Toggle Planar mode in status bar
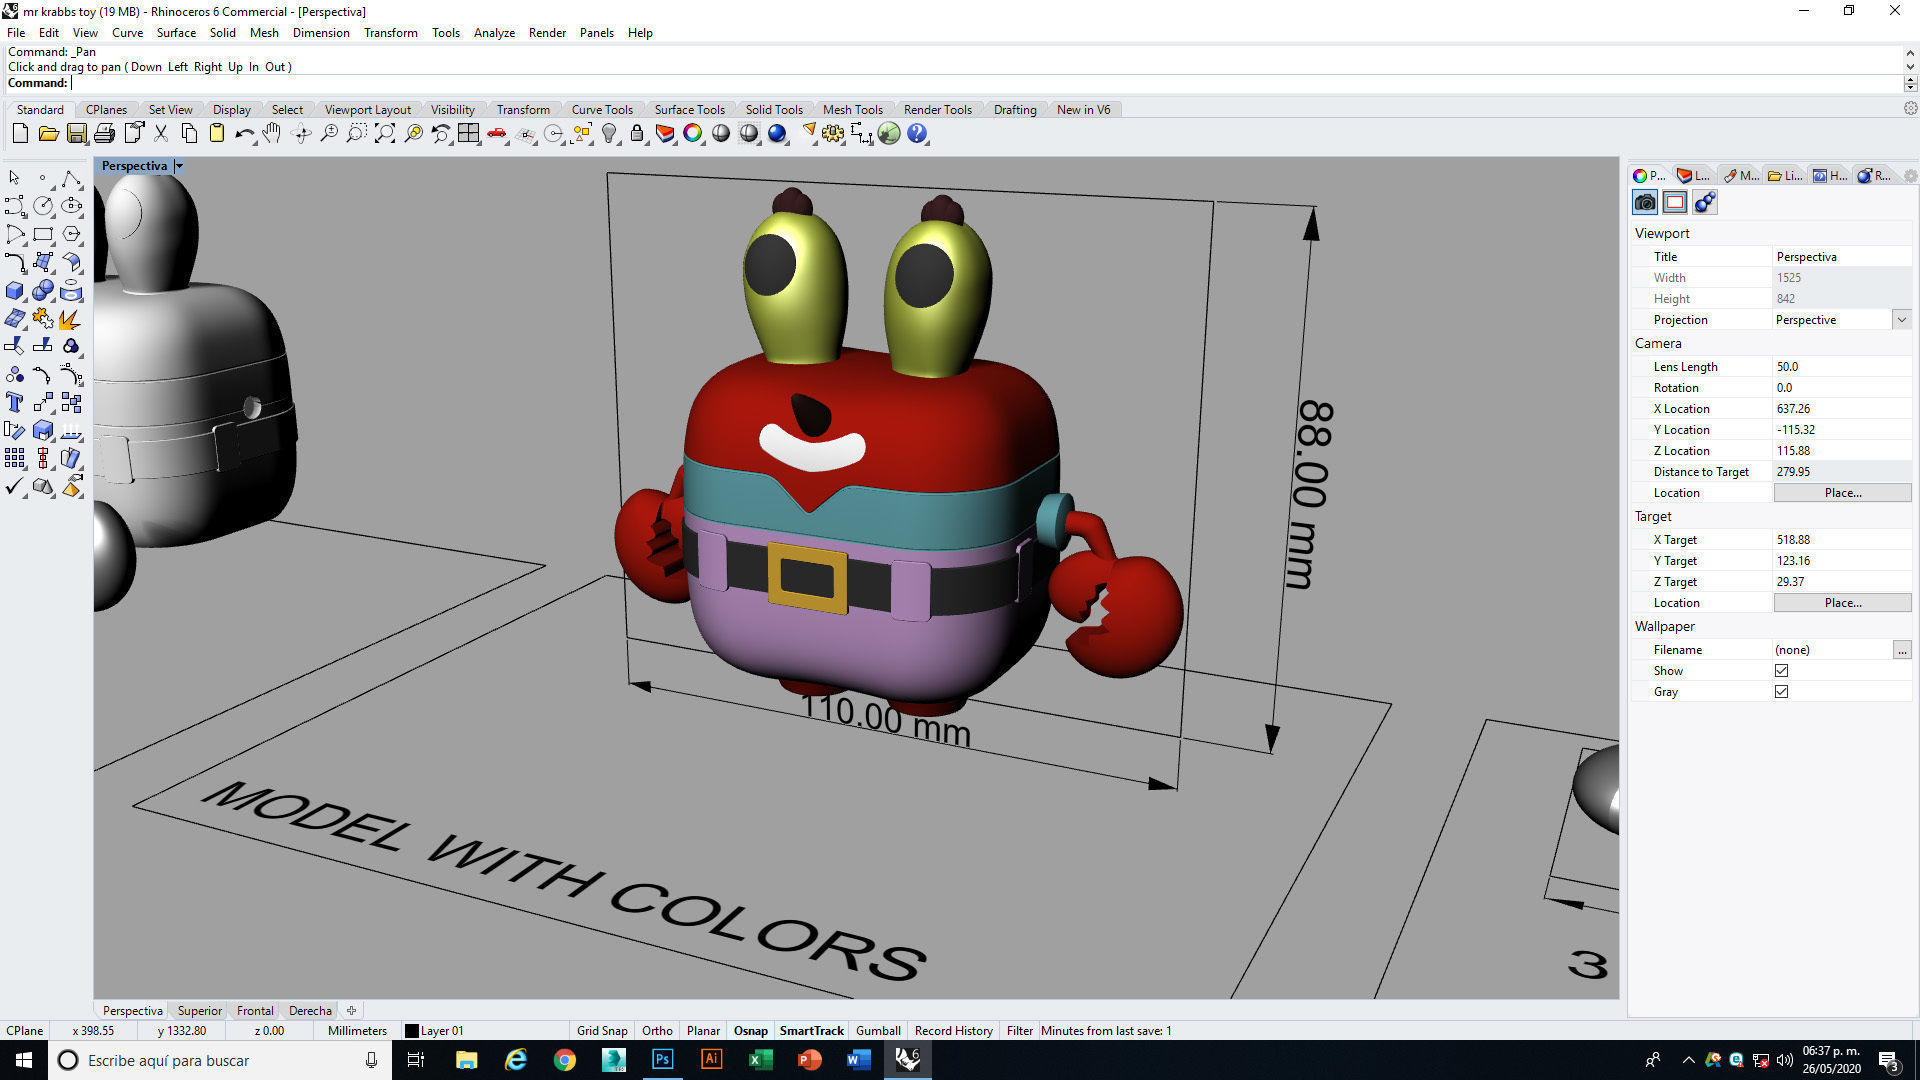Image resolution: width=1920 pixels, height=1080 pixels. pyautogui.click(x=703, y=1031)
